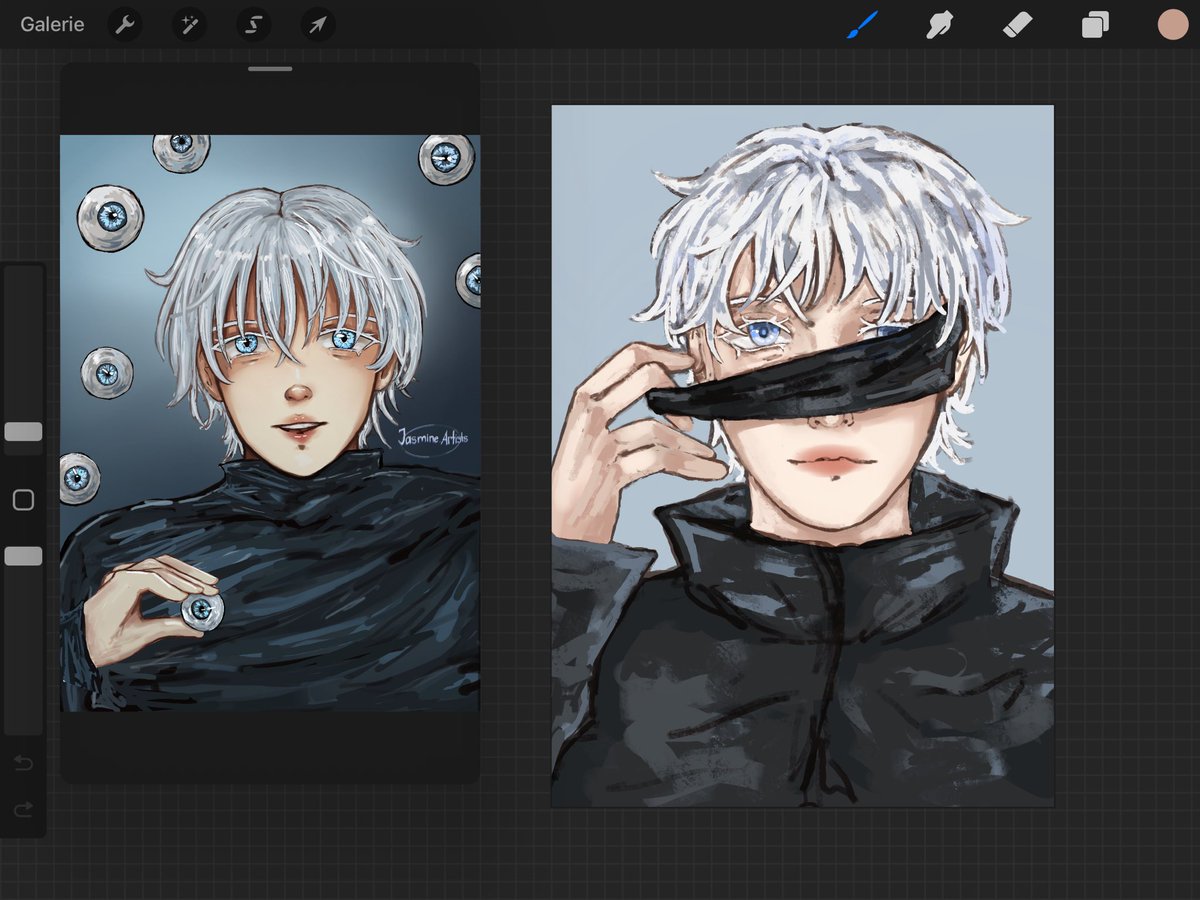Open the Layers panel

pyautogui.click(x=1095, y=25)
